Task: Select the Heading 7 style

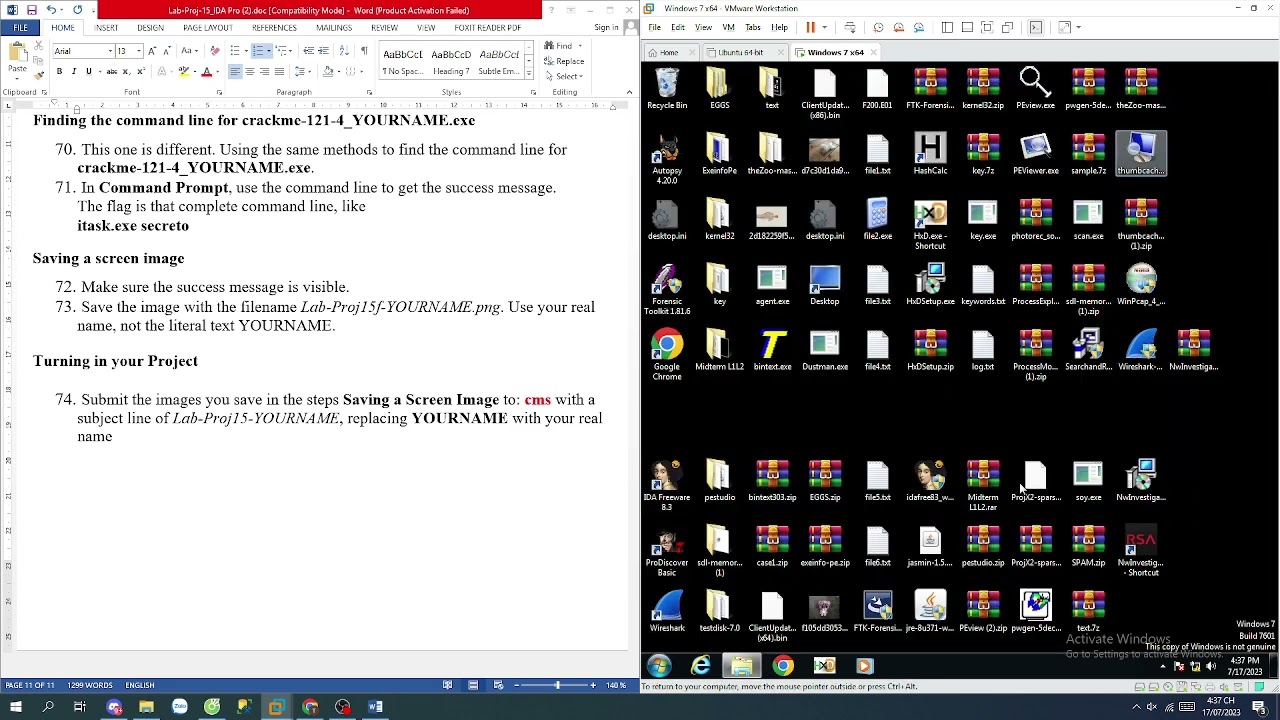Action: pos(451,62)
